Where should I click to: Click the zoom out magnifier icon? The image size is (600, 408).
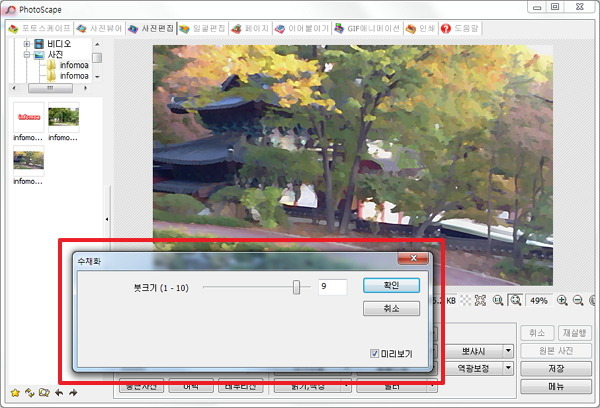(578, 300)
